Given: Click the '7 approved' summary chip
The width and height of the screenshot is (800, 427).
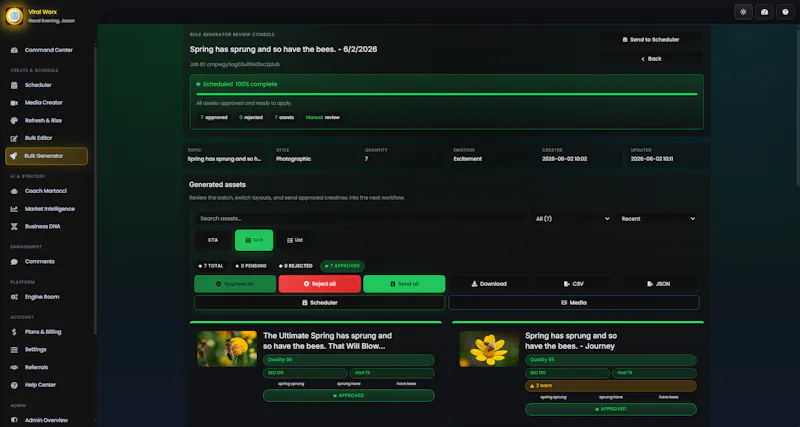Looking at the screenshot, I should 214,117.
